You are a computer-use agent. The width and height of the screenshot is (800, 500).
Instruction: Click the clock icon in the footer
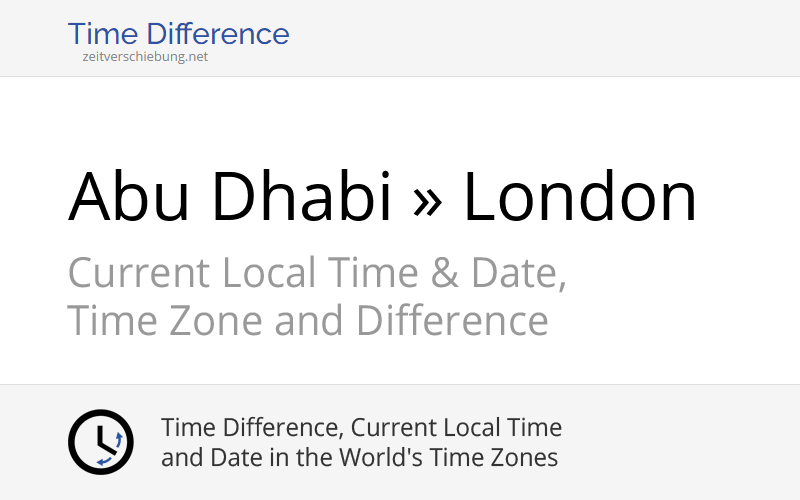tap(100, 442)
